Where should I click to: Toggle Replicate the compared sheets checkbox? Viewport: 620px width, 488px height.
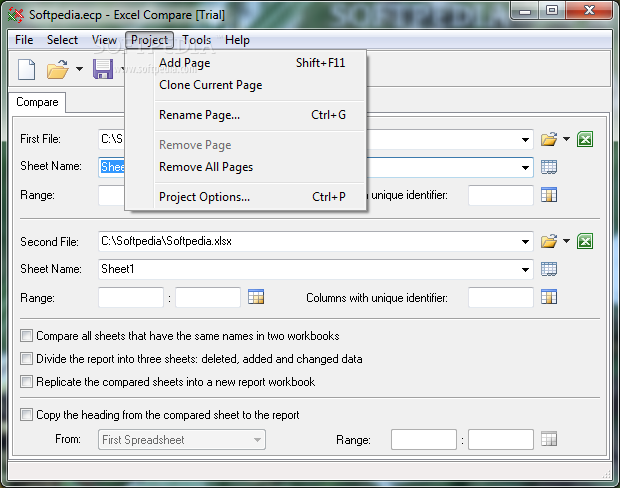(x=26, y=382)
